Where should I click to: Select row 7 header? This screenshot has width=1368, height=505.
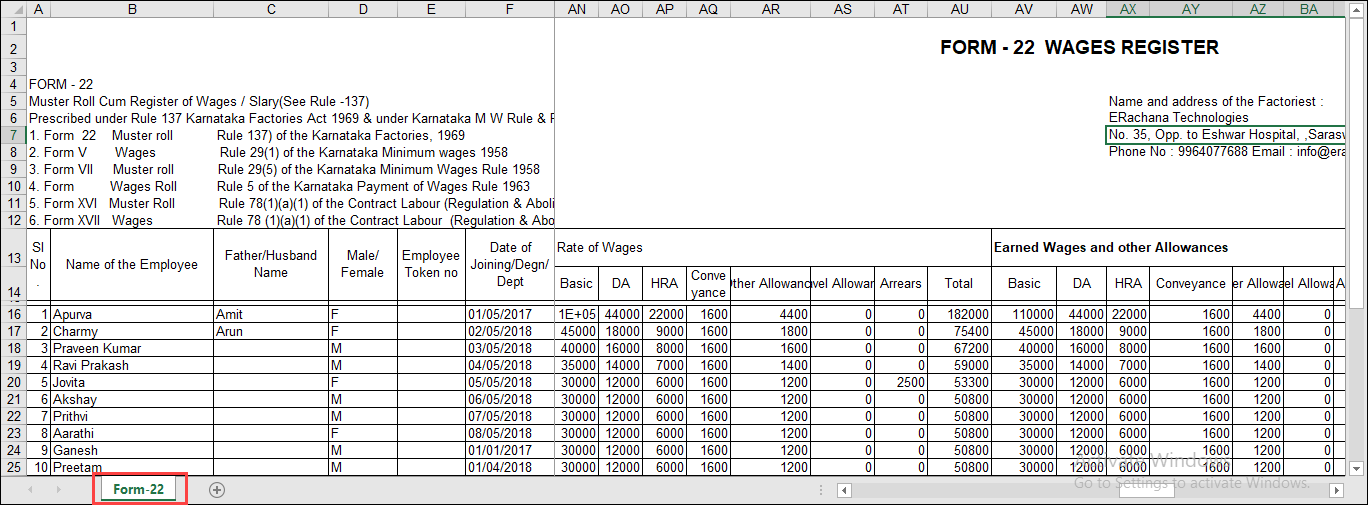click(x=13, y=135)
